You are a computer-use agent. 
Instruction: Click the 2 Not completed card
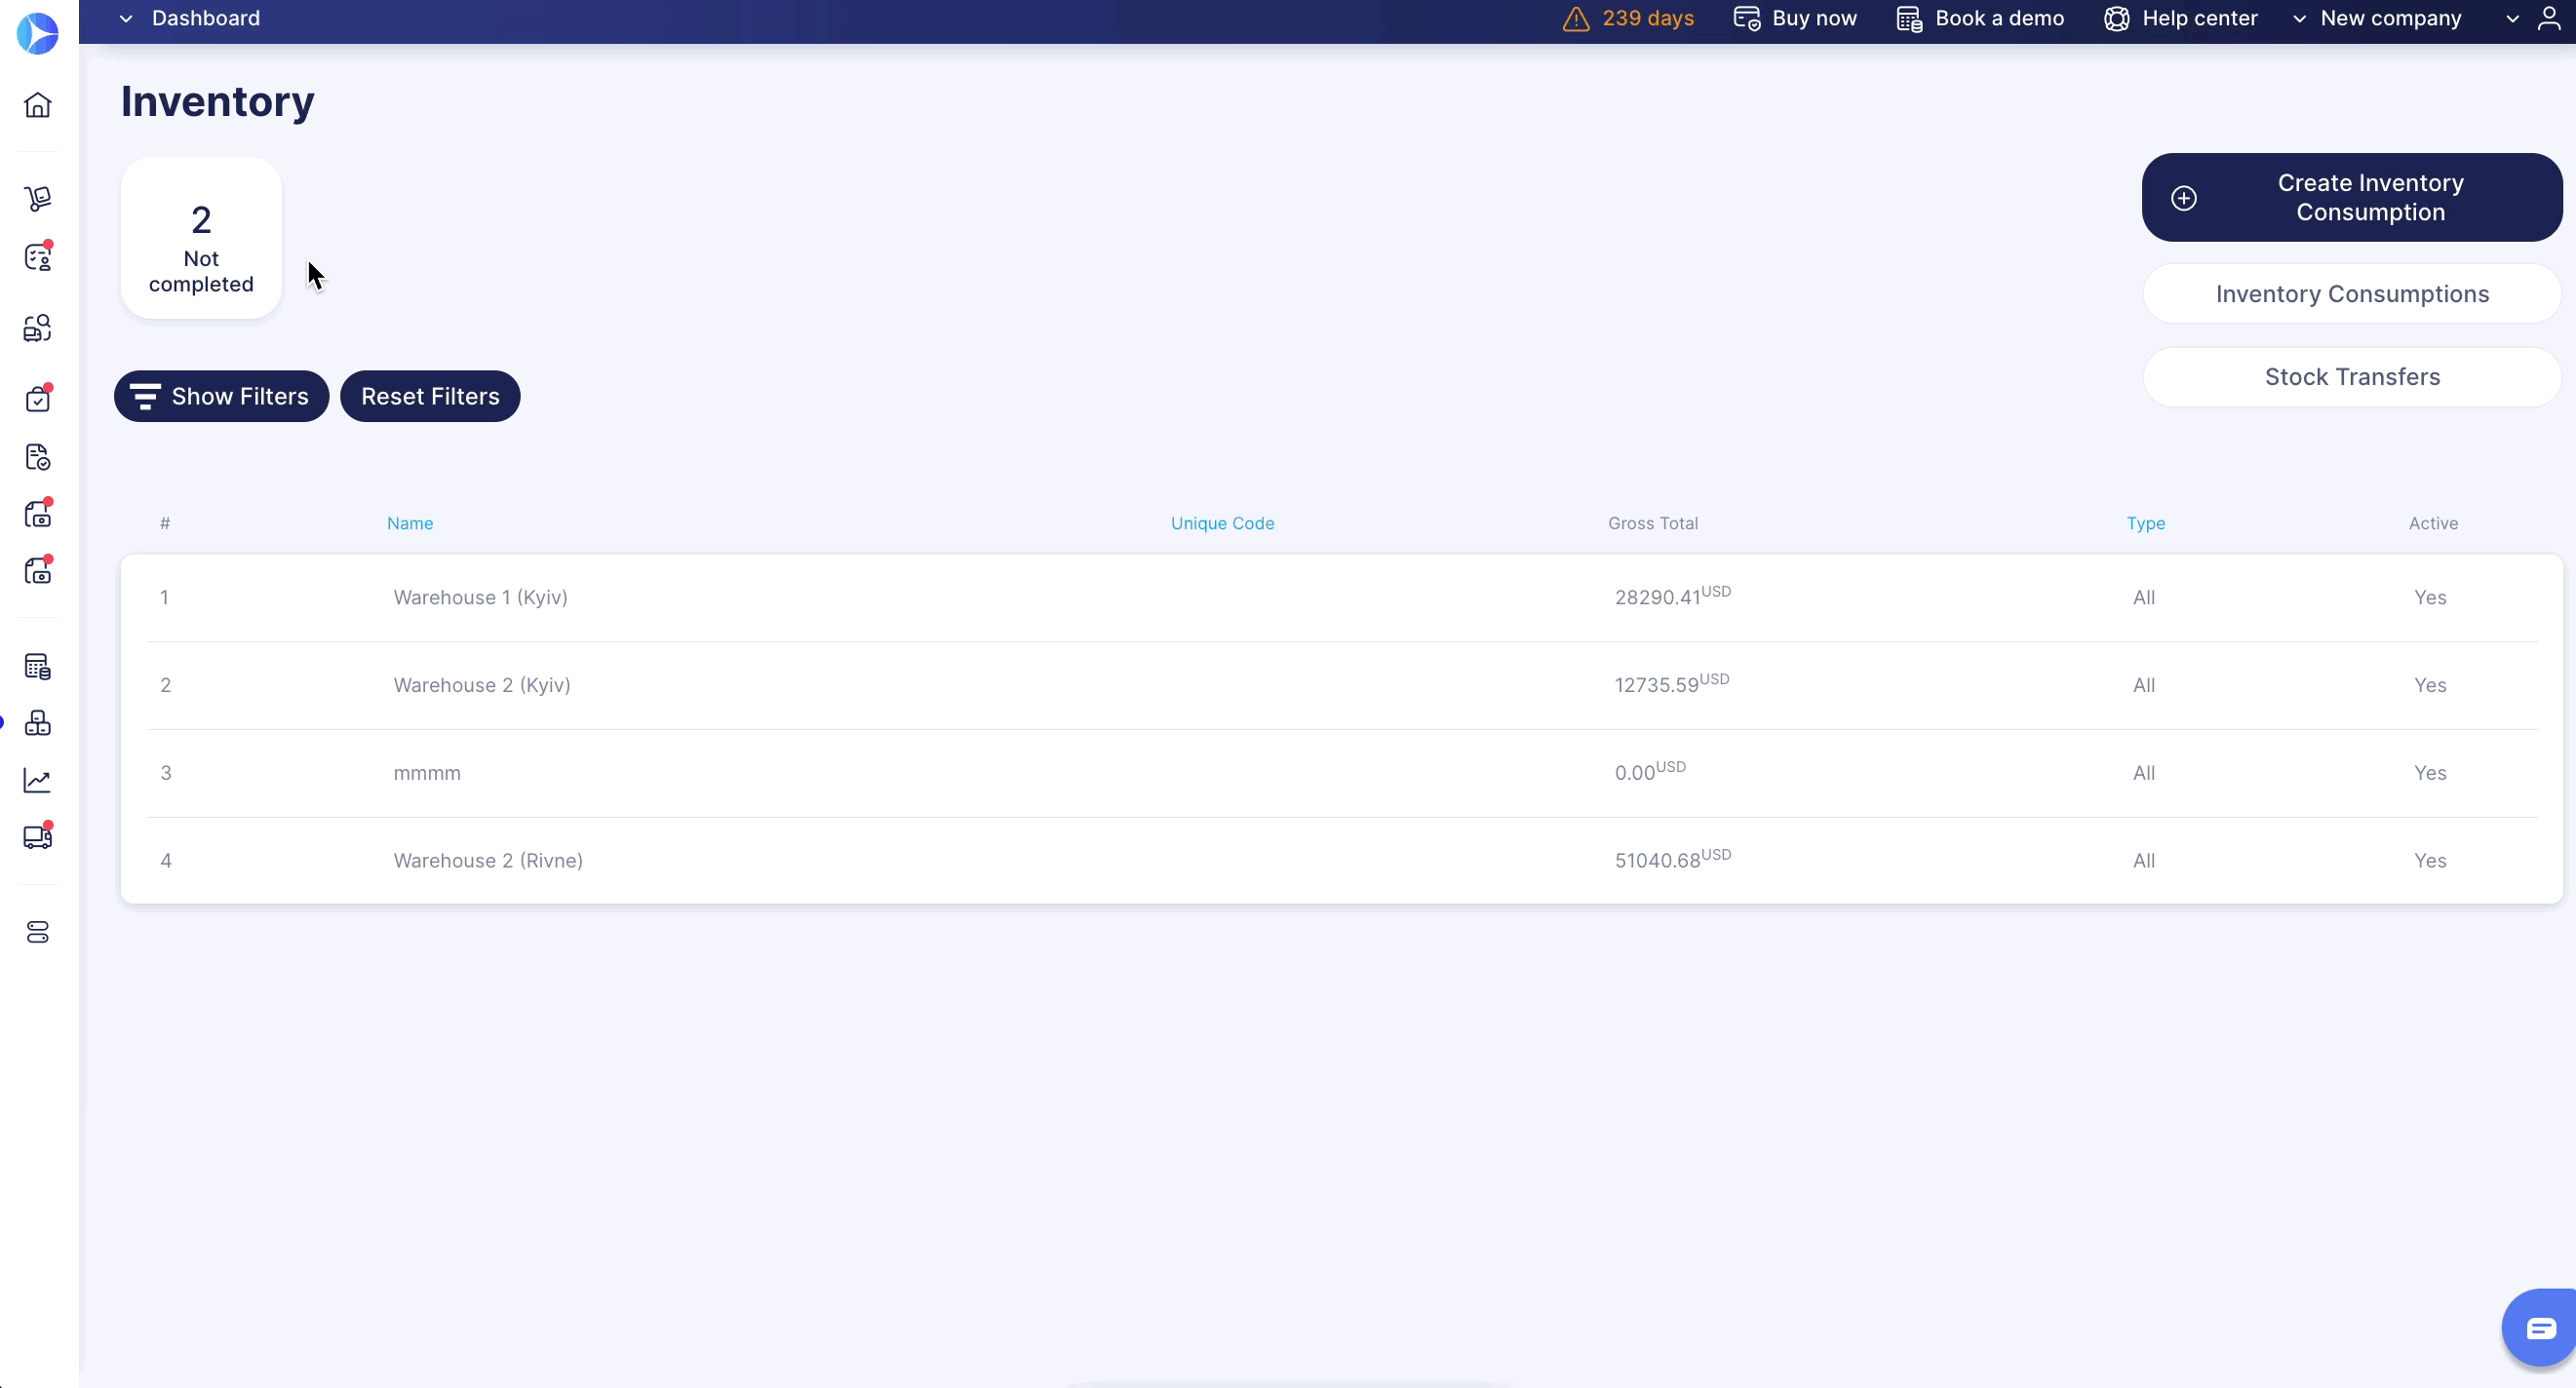[x=201, y=238]
